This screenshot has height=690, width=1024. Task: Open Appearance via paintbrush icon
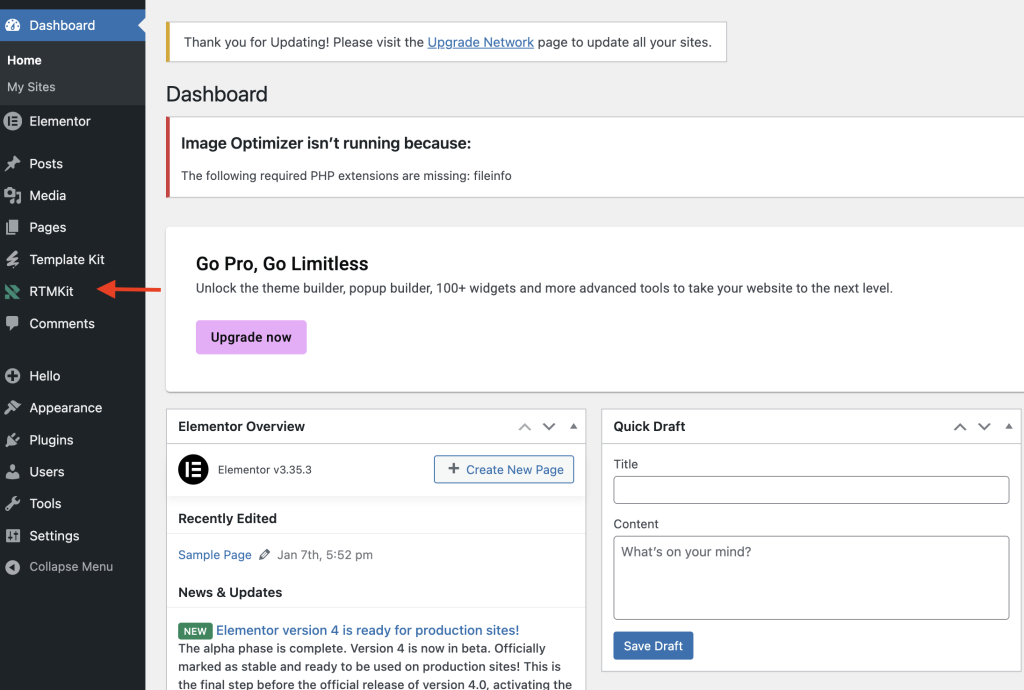[13, 408]
